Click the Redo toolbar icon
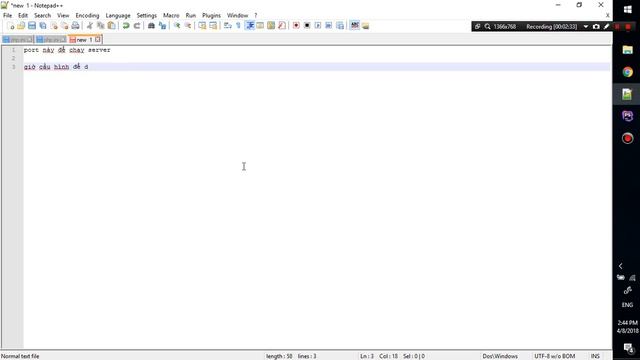 point(137,26)
